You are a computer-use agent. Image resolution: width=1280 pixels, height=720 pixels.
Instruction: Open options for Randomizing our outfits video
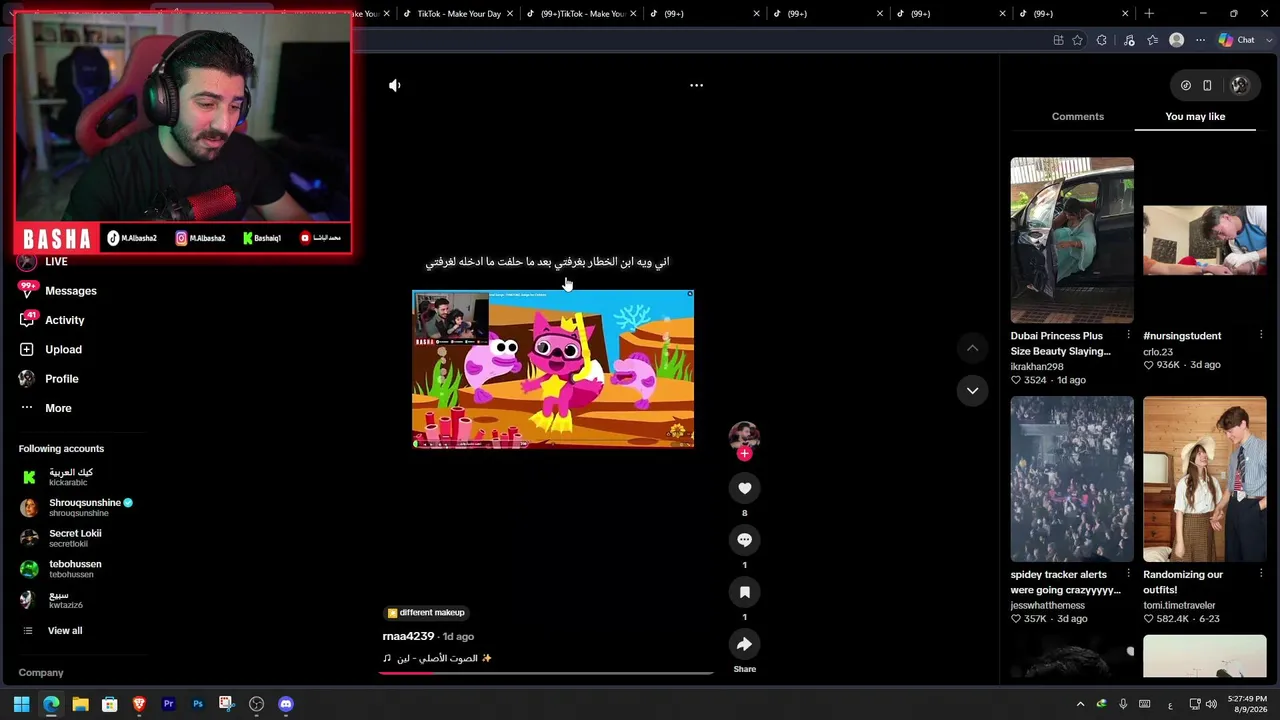tap(1261, 574)
